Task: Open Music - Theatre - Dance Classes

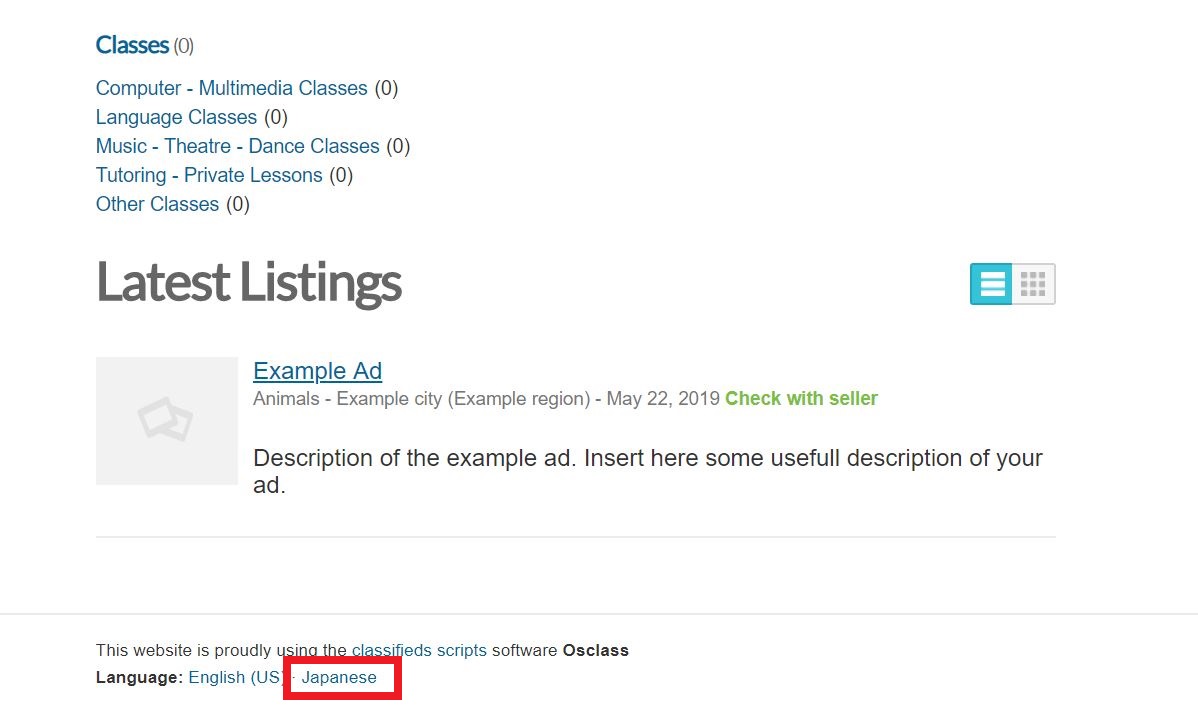Action: point(237,146)
